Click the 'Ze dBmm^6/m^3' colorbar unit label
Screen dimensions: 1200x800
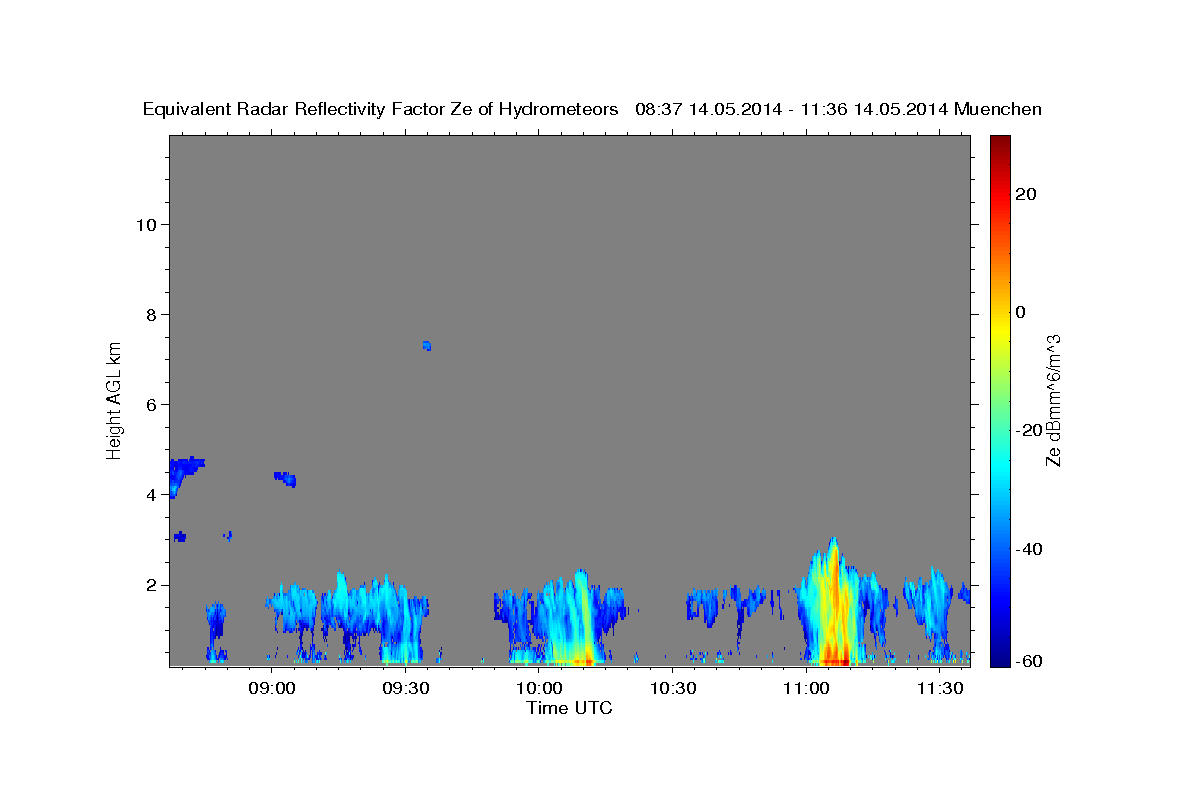[x=1053, y=400]
